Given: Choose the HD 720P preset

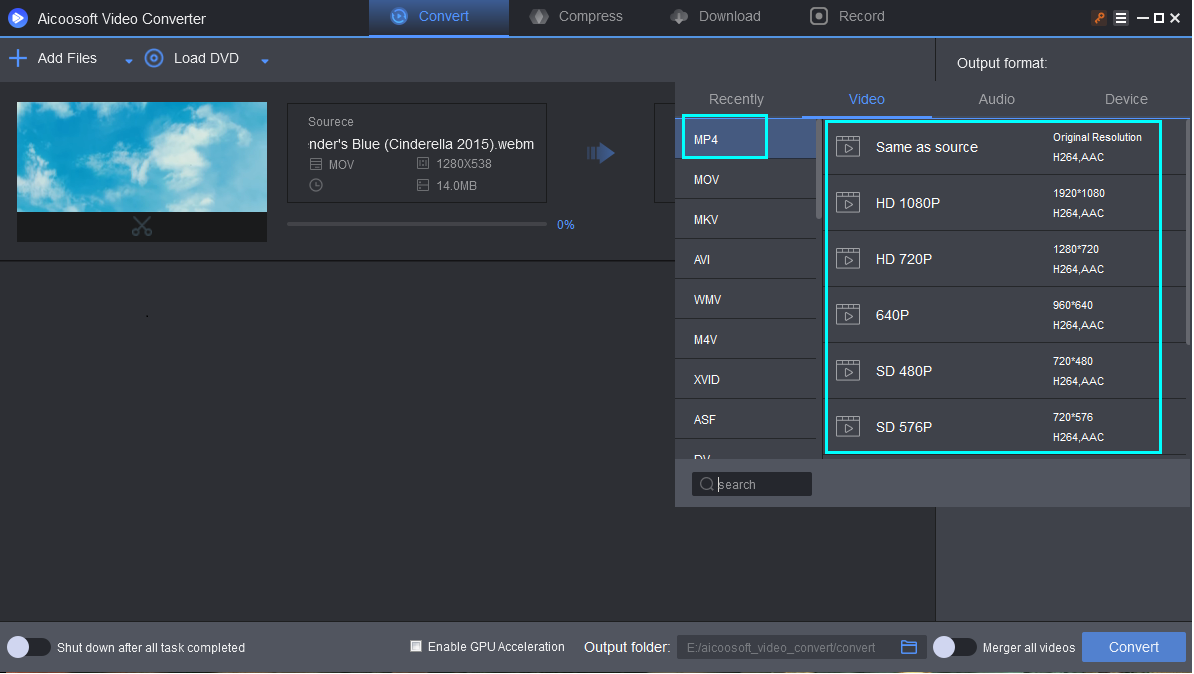Looking at the screenshot, I should click(x=1004, y=259).
